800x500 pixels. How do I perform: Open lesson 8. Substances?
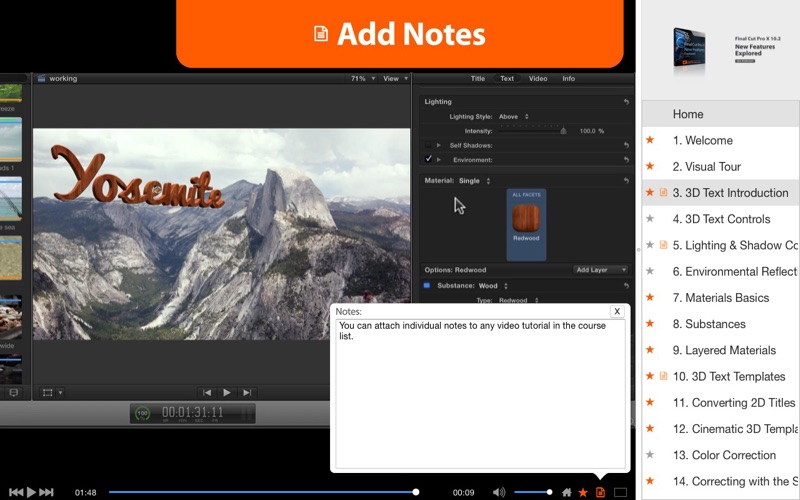coord(720,324)
